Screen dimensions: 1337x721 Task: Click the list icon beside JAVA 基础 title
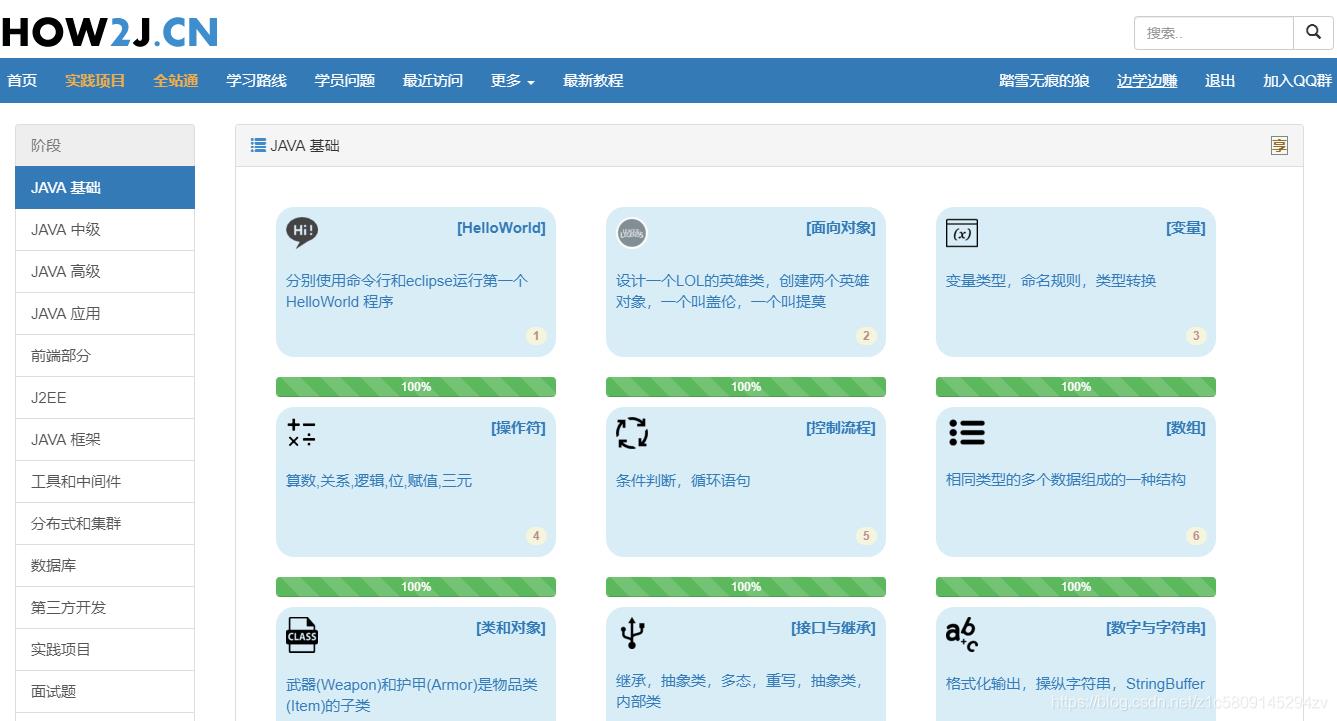(x=258, y=145)
